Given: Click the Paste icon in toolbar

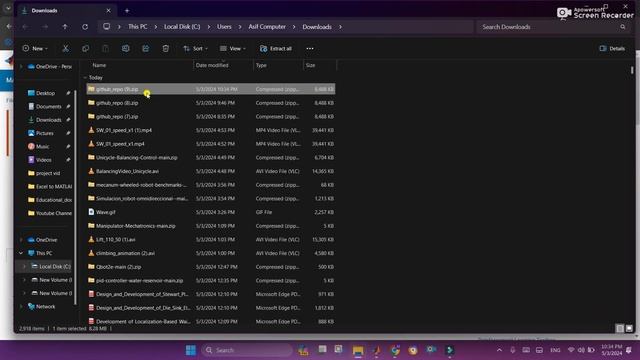Looking at the screenshot, I should click(x=105, y=49).
